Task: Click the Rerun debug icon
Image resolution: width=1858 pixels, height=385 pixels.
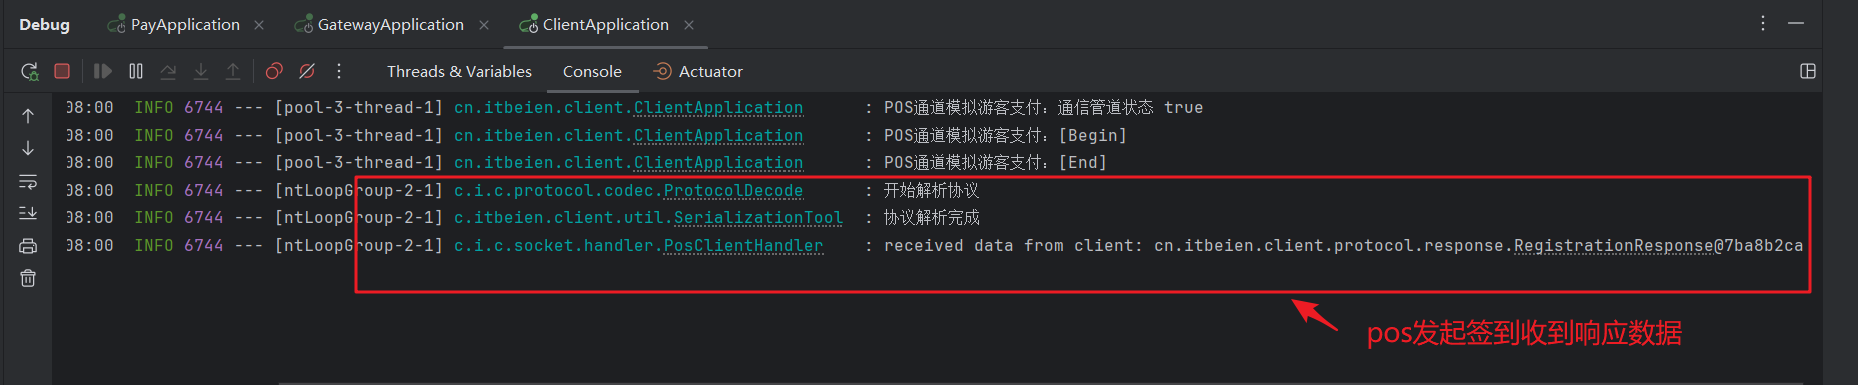Action: coord(29,71)
